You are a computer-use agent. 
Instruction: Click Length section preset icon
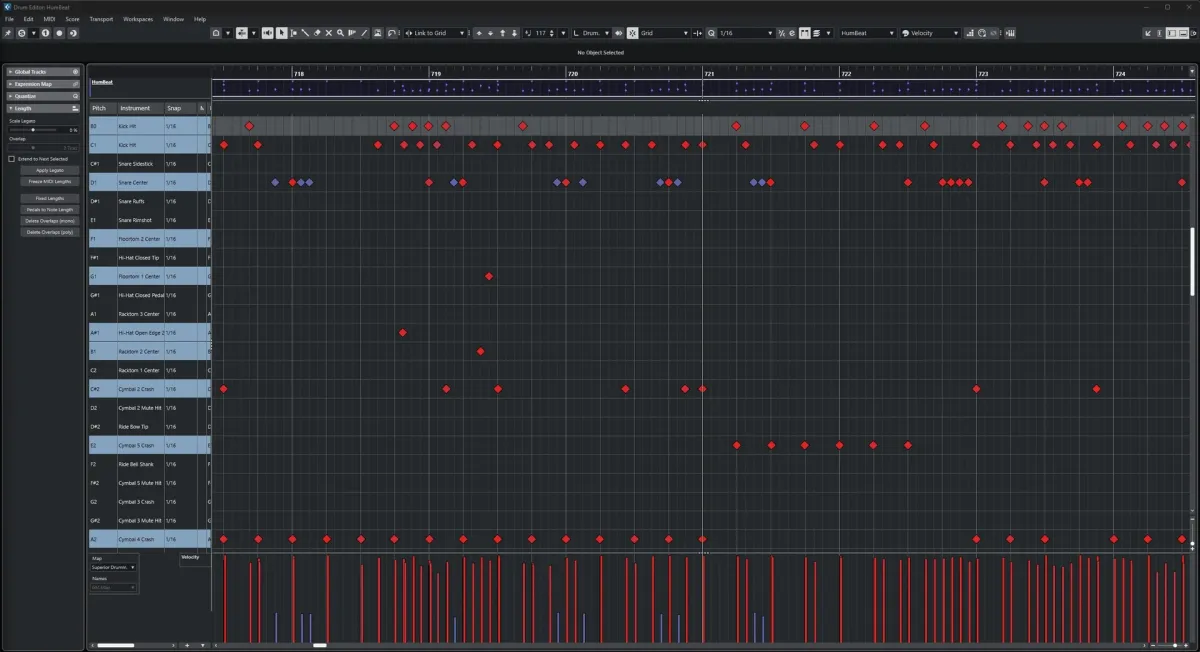(x=75, y=108)
